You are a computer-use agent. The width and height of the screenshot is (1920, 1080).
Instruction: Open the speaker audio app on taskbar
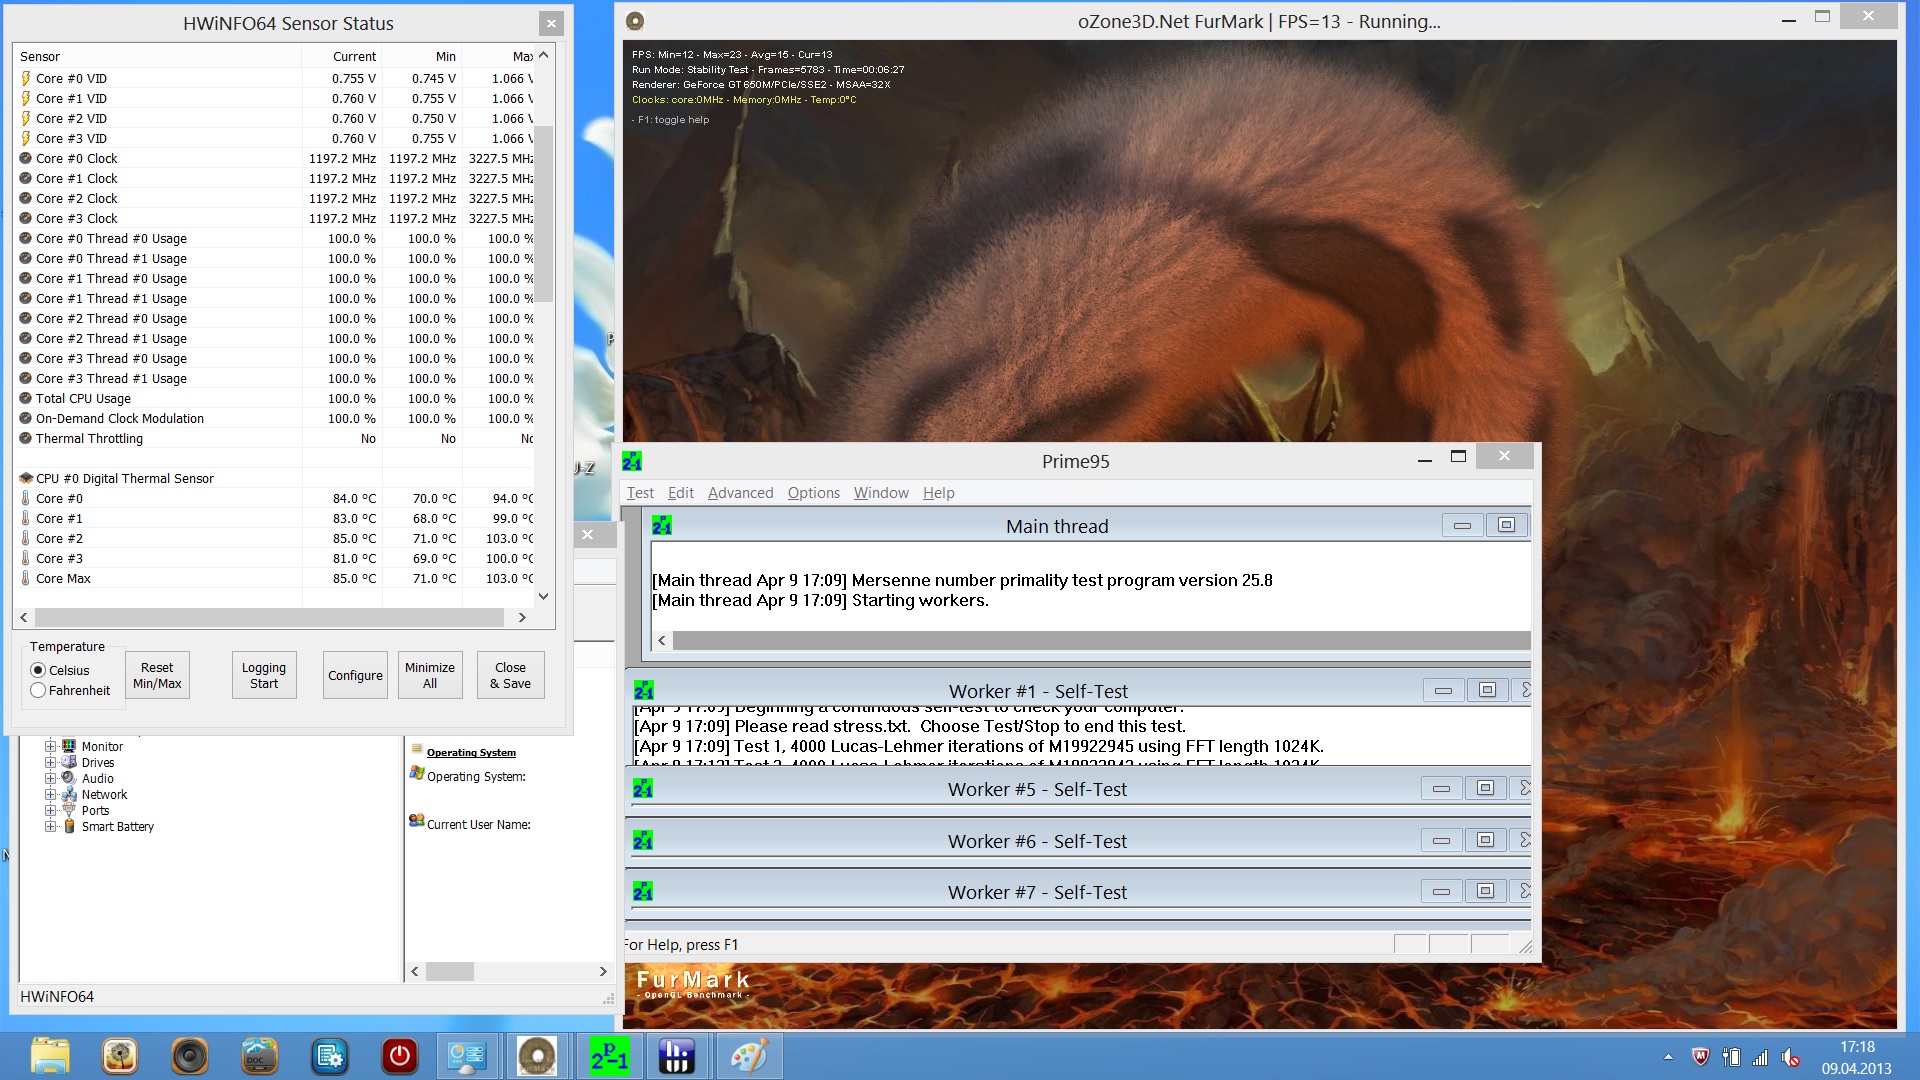point(190,1056)
